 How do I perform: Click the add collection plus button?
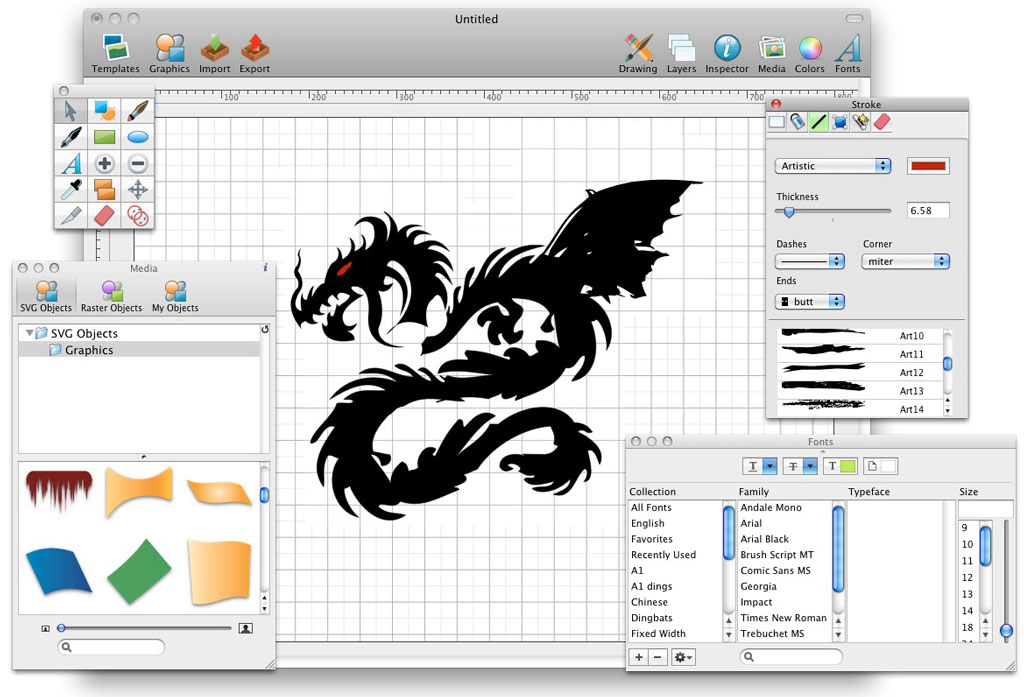tap(639, 657)
